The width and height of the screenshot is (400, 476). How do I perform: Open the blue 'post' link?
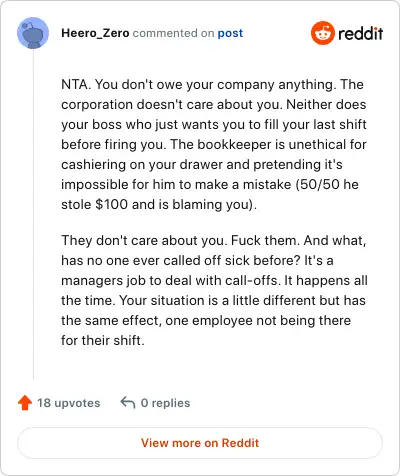tap(230, 33)
